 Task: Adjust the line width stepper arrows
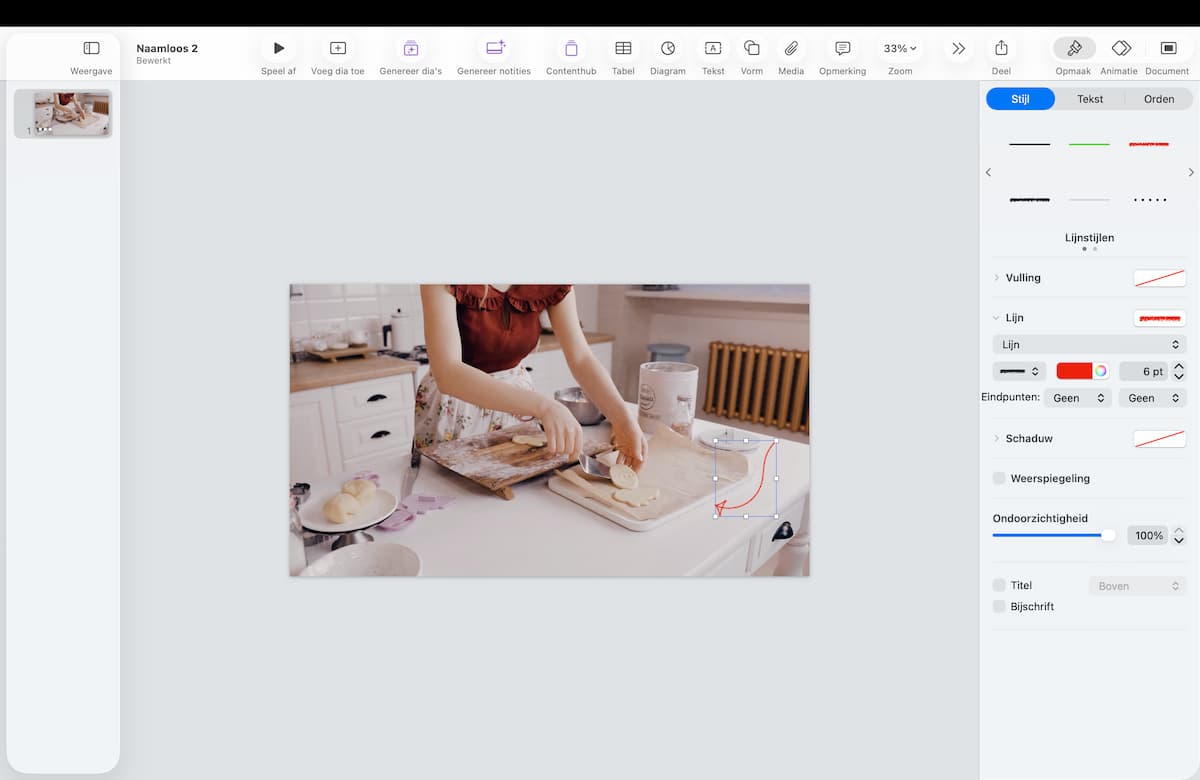point(1179,371)
